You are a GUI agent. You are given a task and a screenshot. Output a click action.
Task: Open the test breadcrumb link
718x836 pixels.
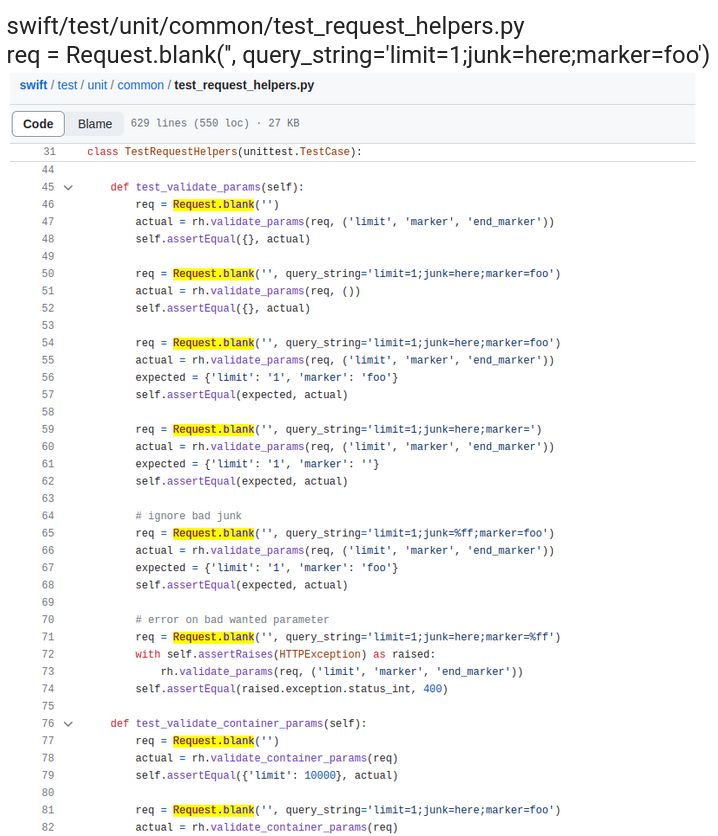pyautogui.click(x=67, y=85)
